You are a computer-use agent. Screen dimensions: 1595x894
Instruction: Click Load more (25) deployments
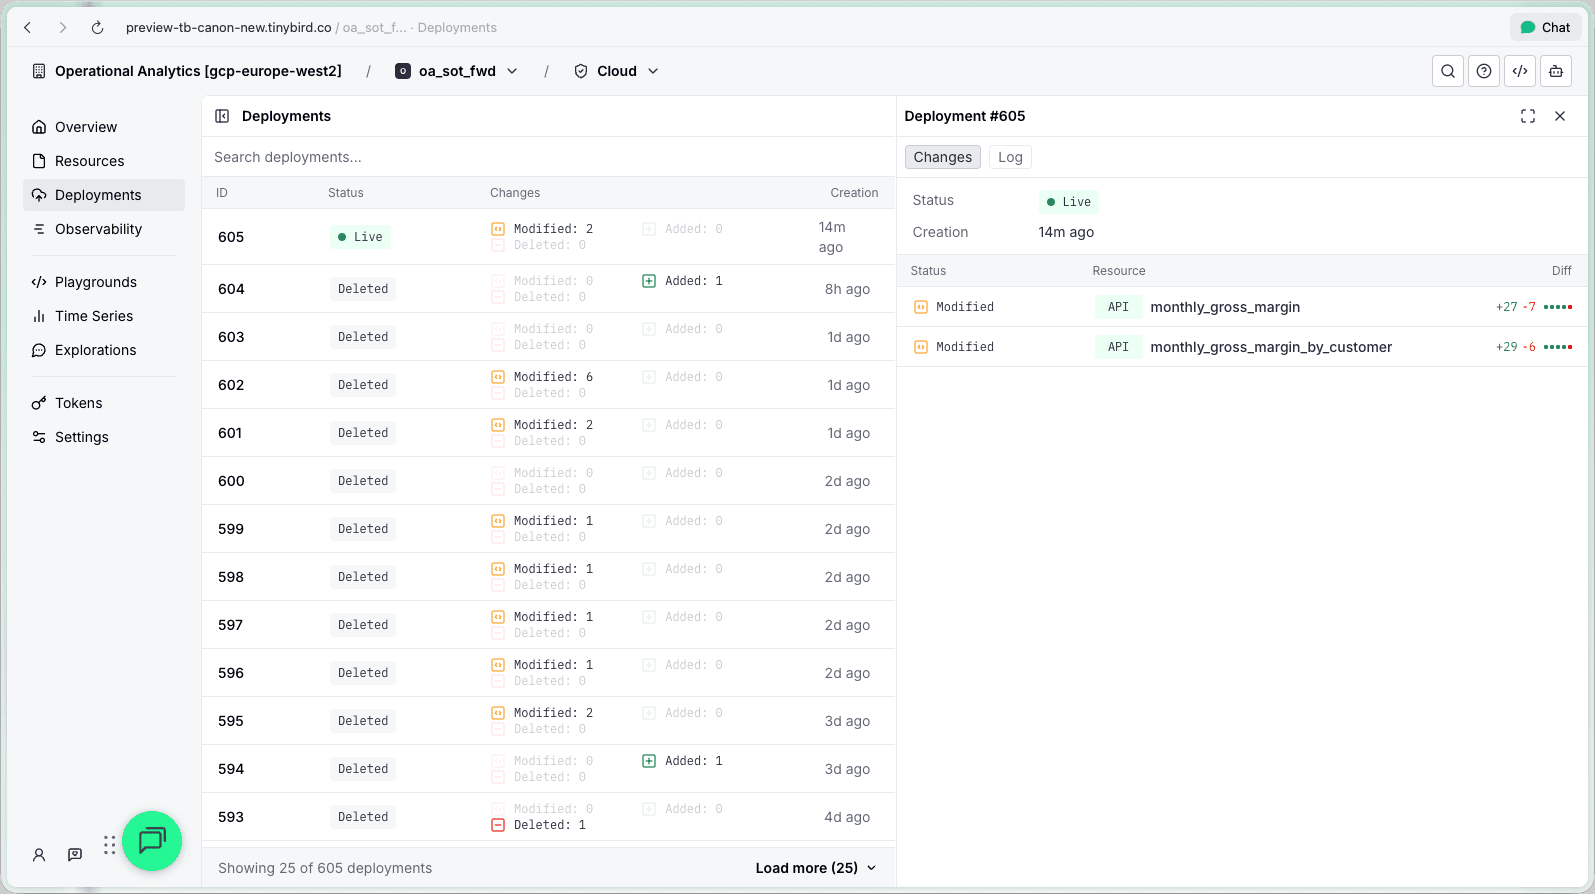coord(815,868)
